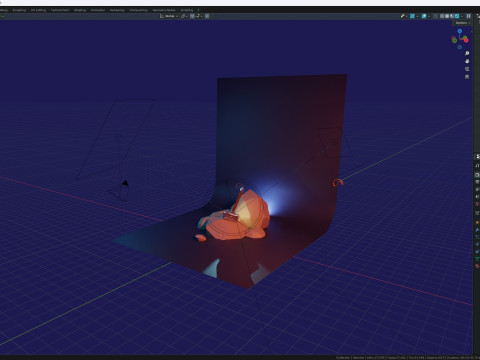Toggle proportional editing in the header
Viewport: 480px width, 360px height.
pos(207,16)
